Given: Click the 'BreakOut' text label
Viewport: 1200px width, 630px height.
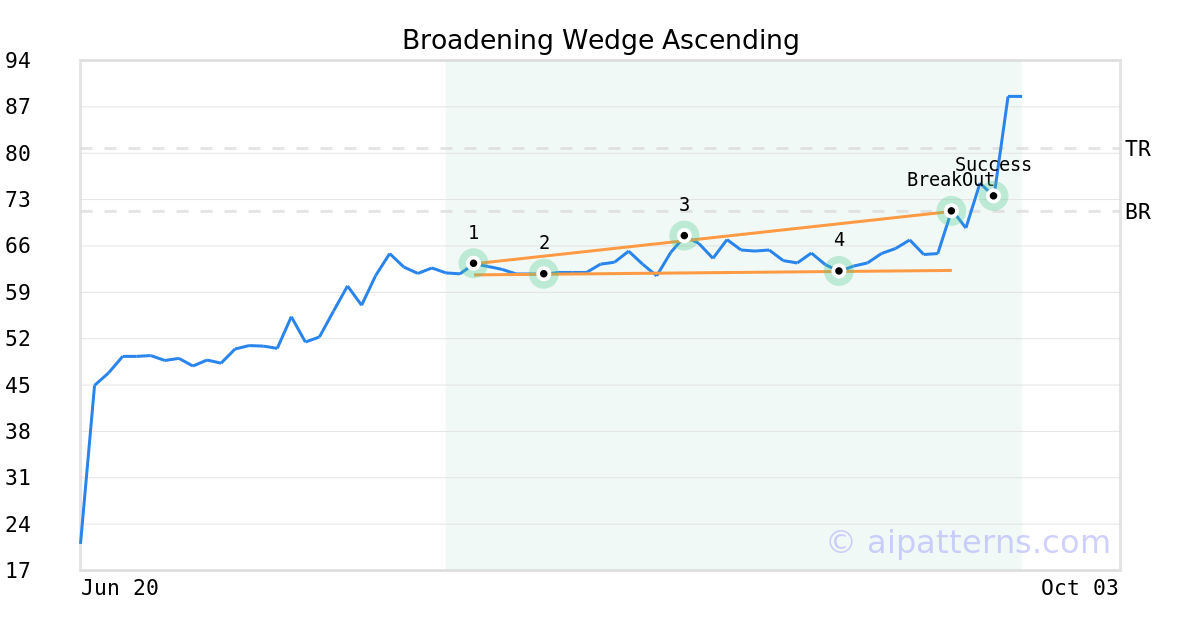Looking at the screenshot, I should [950, 180].
